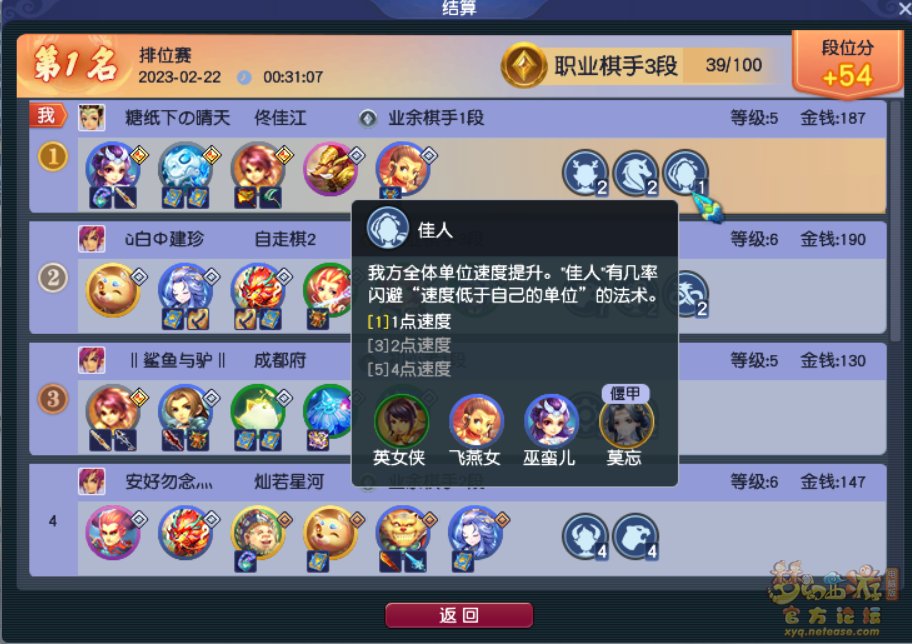Open player 糖纸下の晴天 avatar
The height and width of the screenshot is (644, 912).
pyautogui.click(x=92, y=118)
